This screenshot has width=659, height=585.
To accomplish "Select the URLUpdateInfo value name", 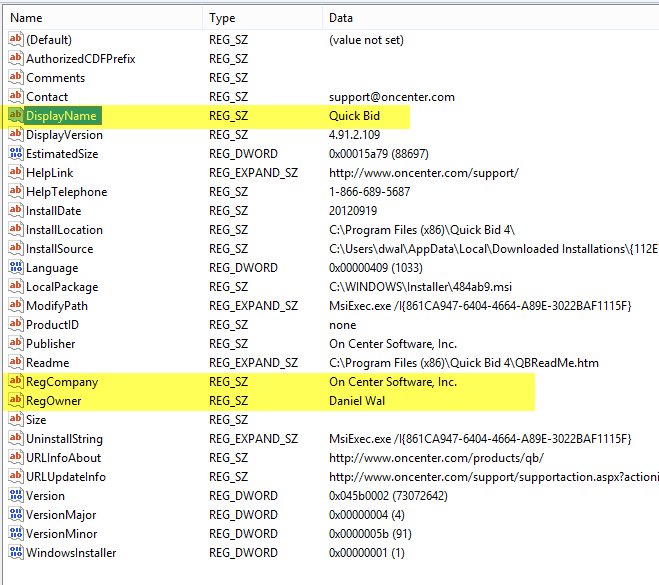I will point(66,477).
